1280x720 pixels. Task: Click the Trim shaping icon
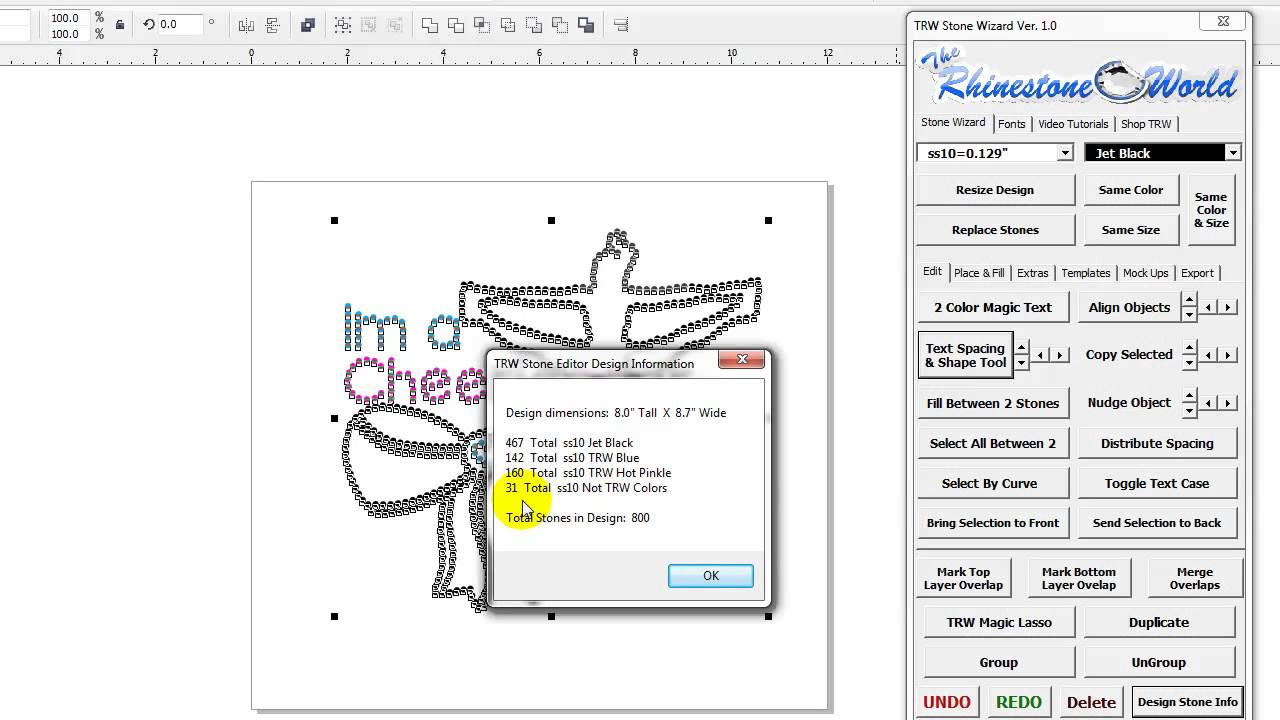click(x=456, y=25)
